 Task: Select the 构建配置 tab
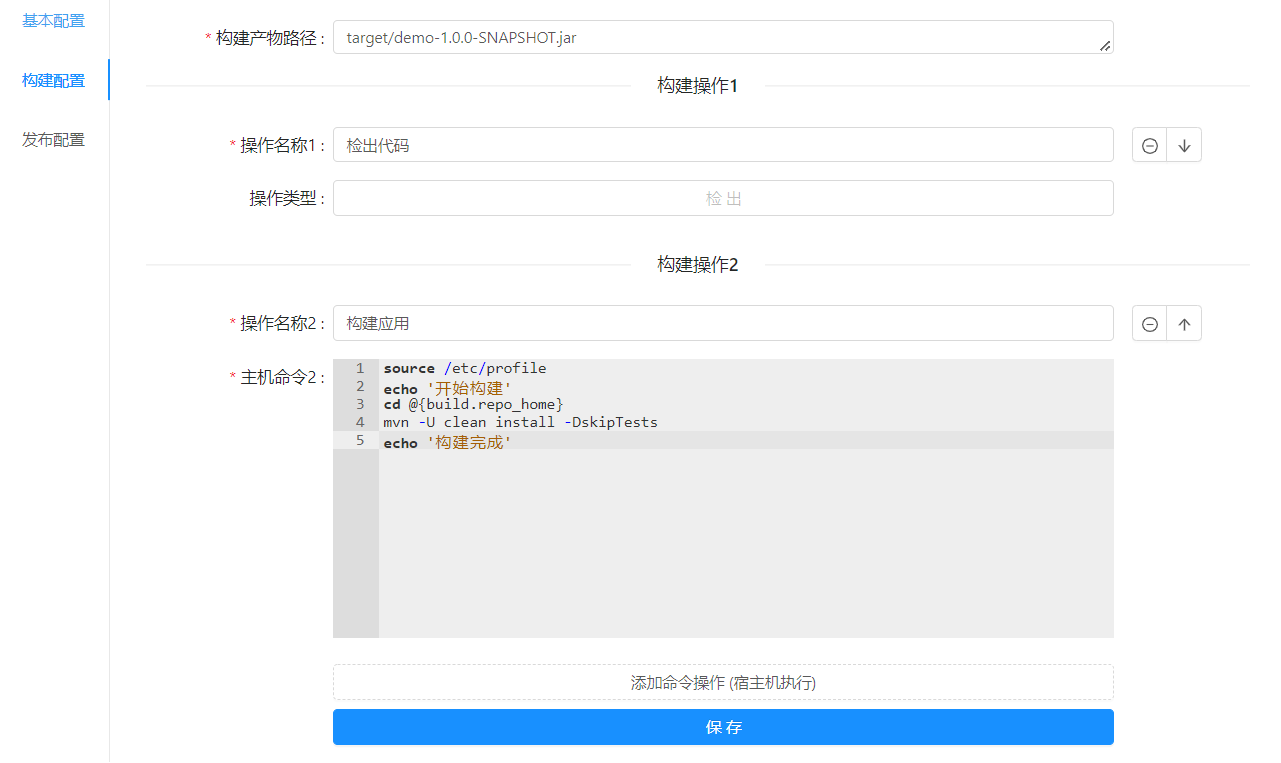[54, 80]
